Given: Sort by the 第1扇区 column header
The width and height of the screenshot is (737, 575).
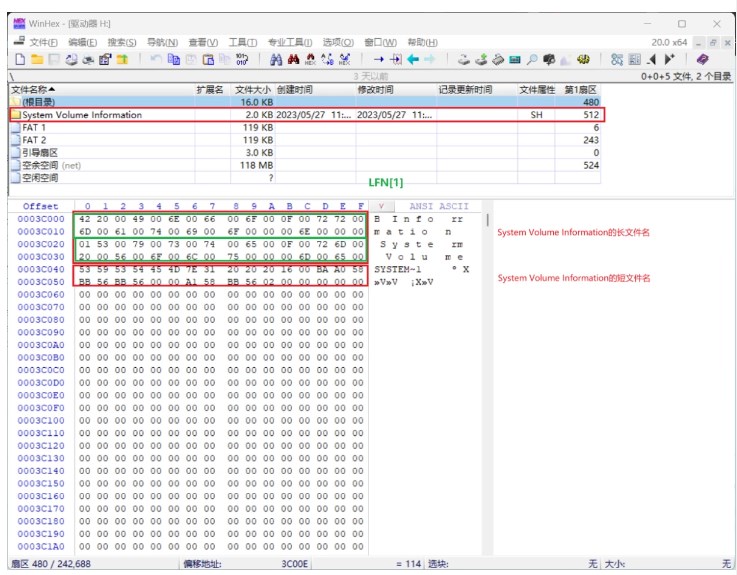Looking at the screenshot, I should click(x=580, y=90).
